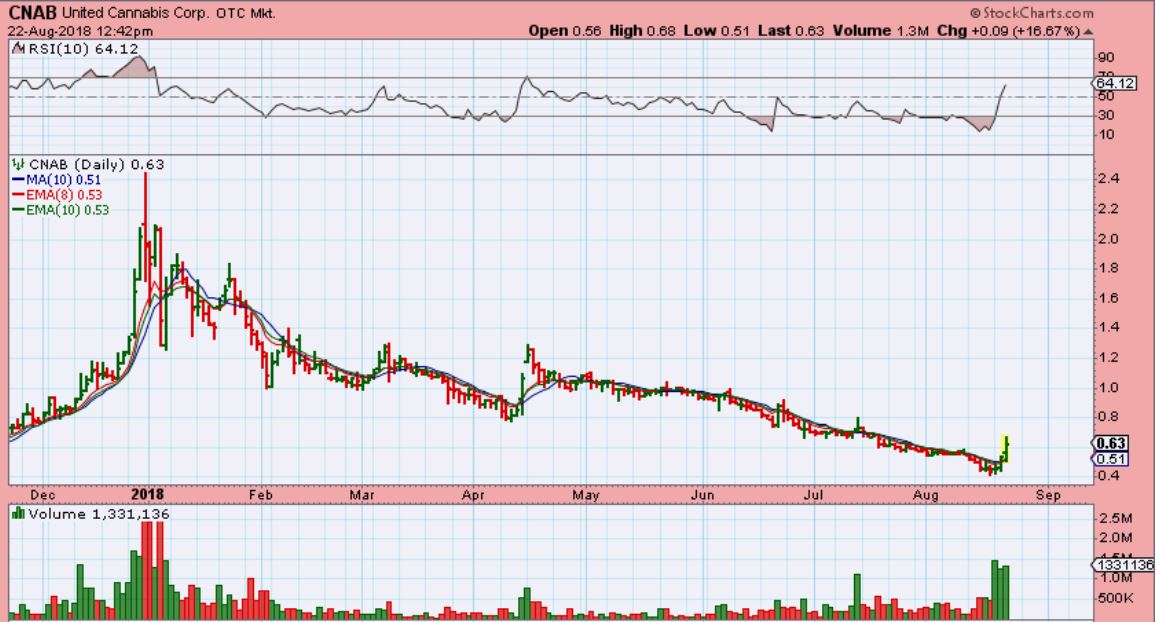1157x622 pixels.
Task: Click the RSI axis label 90
Action: (1105, 58)
